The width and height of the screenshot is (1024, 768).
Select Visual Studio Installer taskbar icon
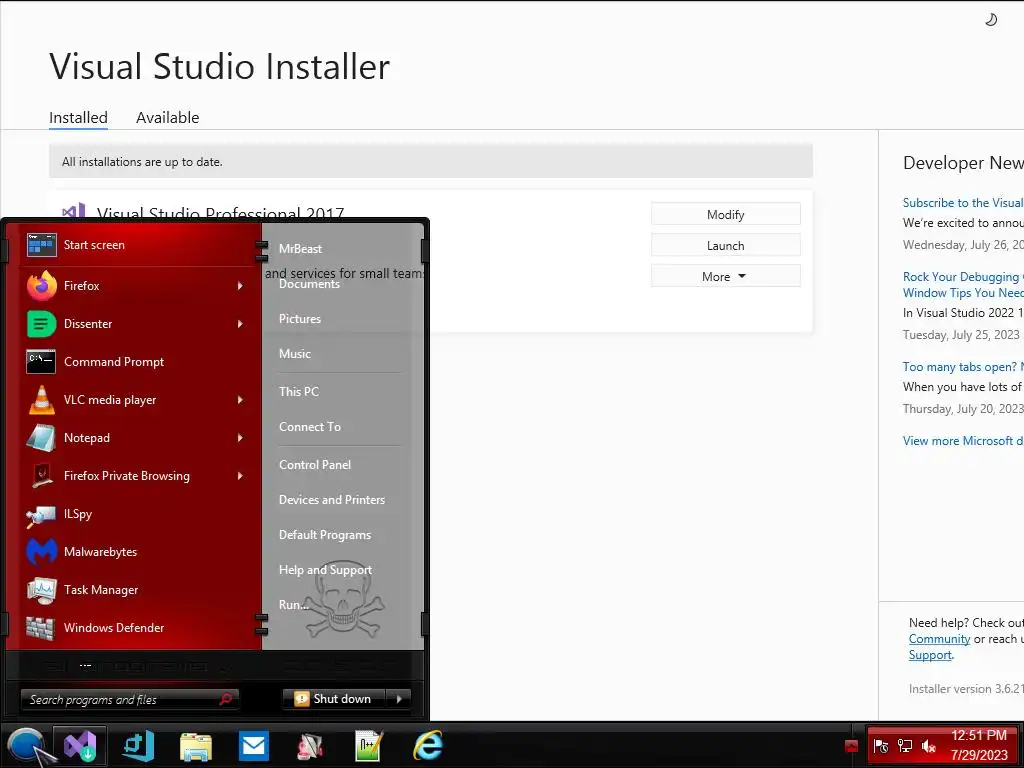click(80, 746)
